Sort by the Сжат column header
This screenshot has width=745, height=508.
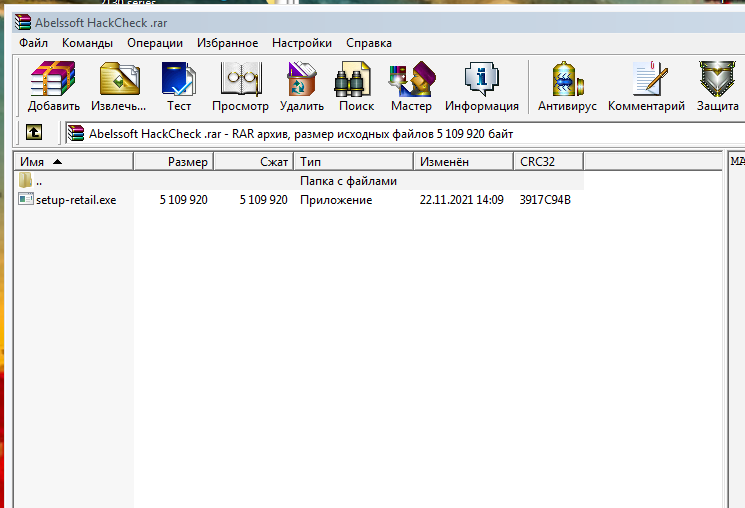pyautogui.click(x=254, y=162)
